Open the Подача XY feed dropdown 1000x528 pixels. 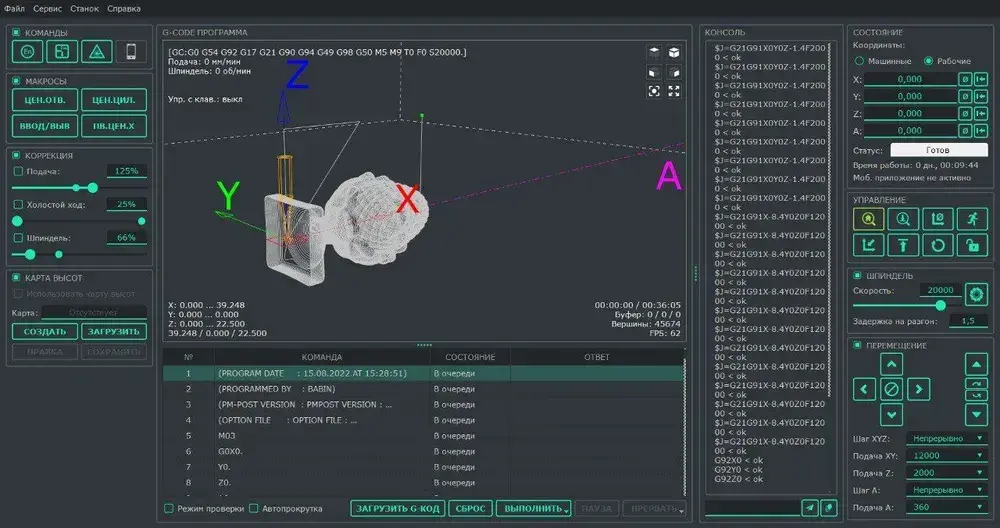pos(947,455)
